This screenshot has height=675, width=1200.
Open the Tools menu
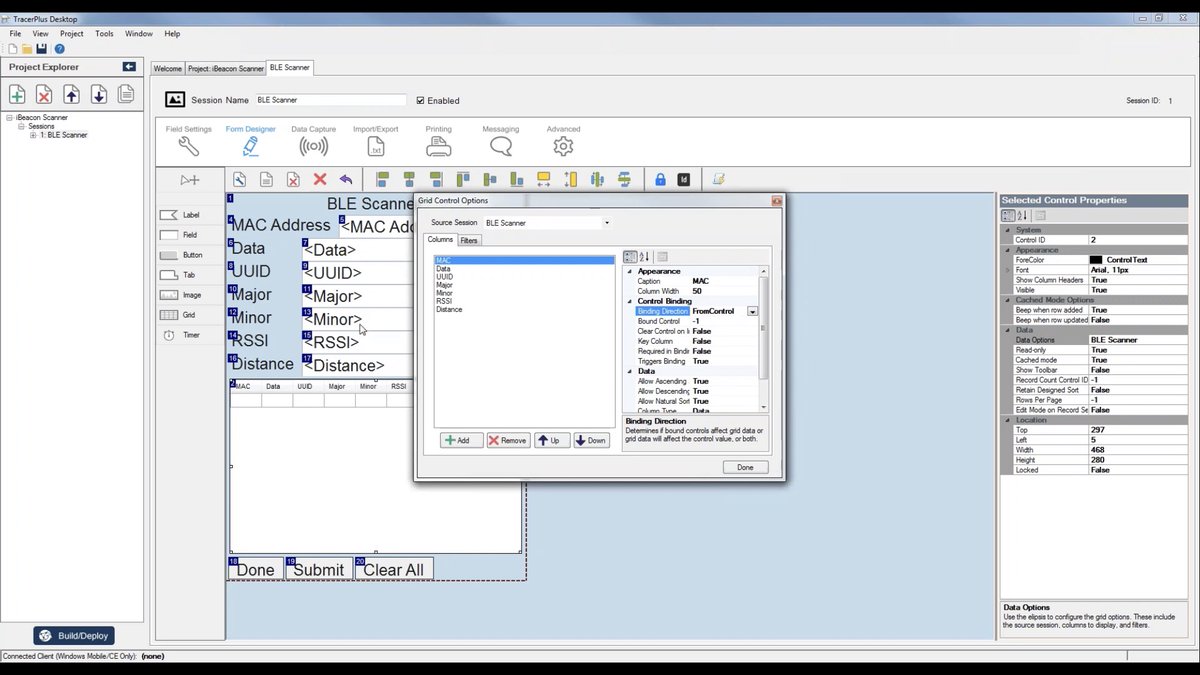click(x=104, y=33)
